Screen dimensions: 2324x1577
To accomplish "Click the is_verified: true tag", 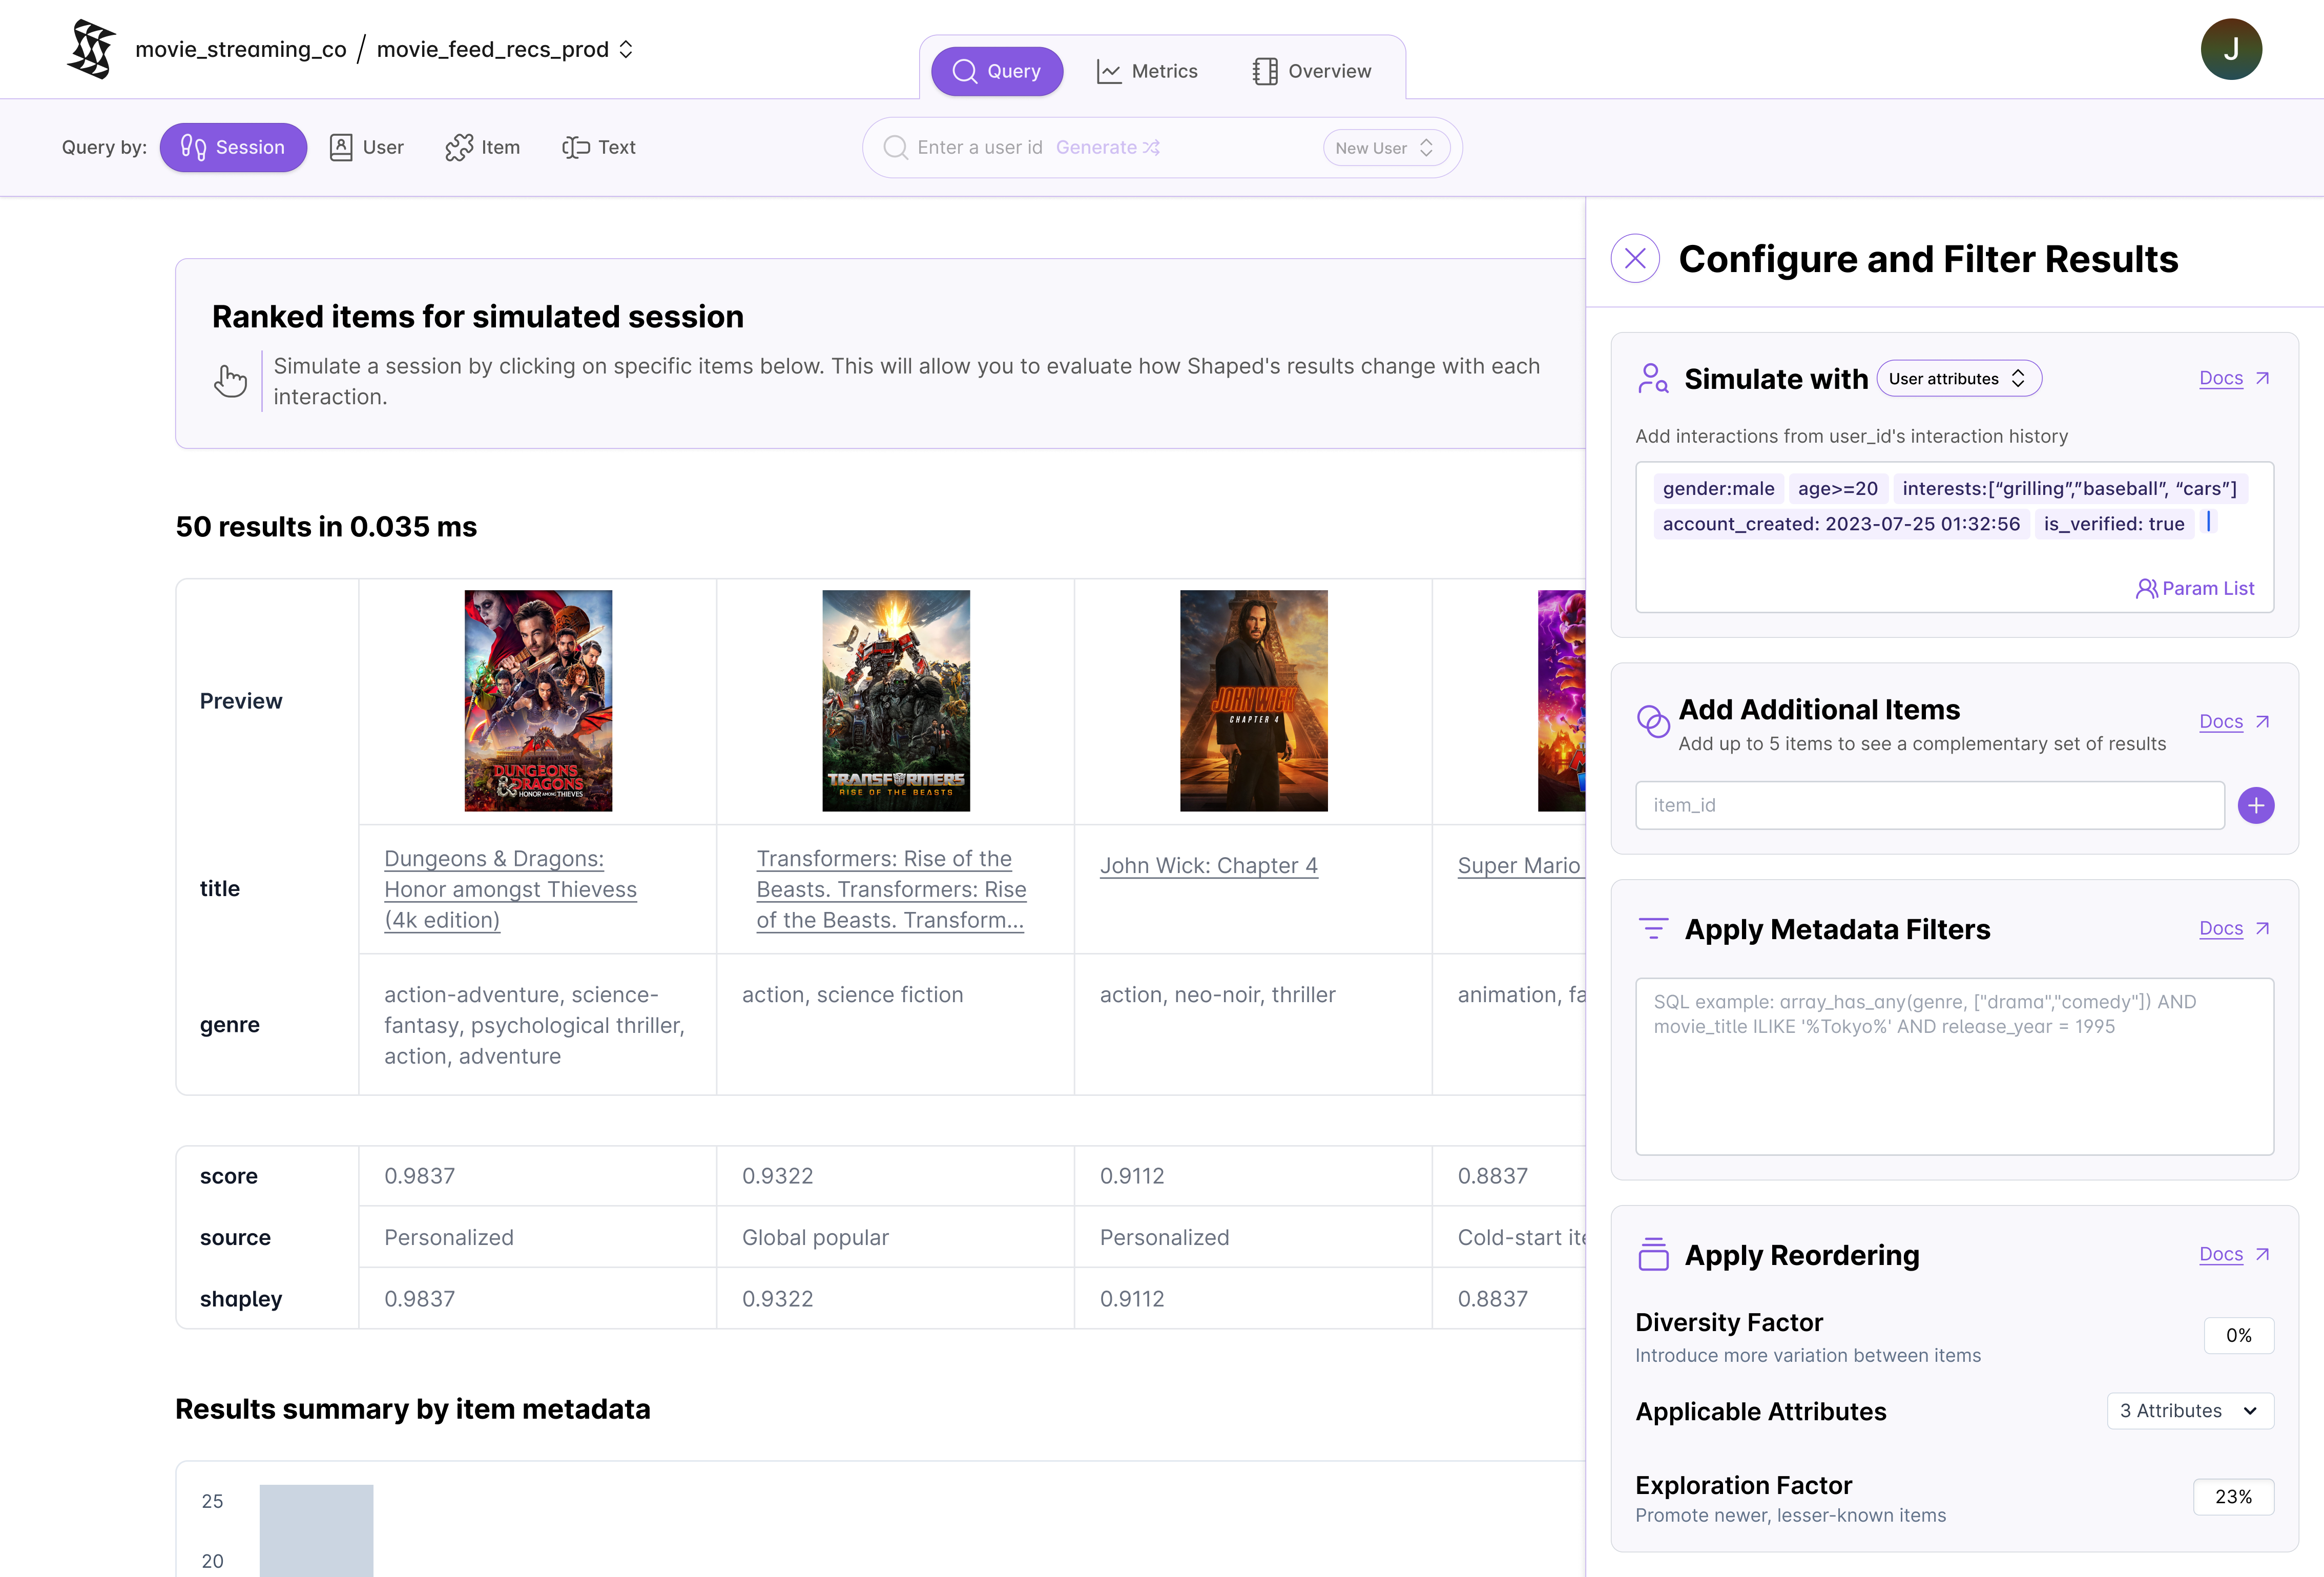I will pos(2113,524).
